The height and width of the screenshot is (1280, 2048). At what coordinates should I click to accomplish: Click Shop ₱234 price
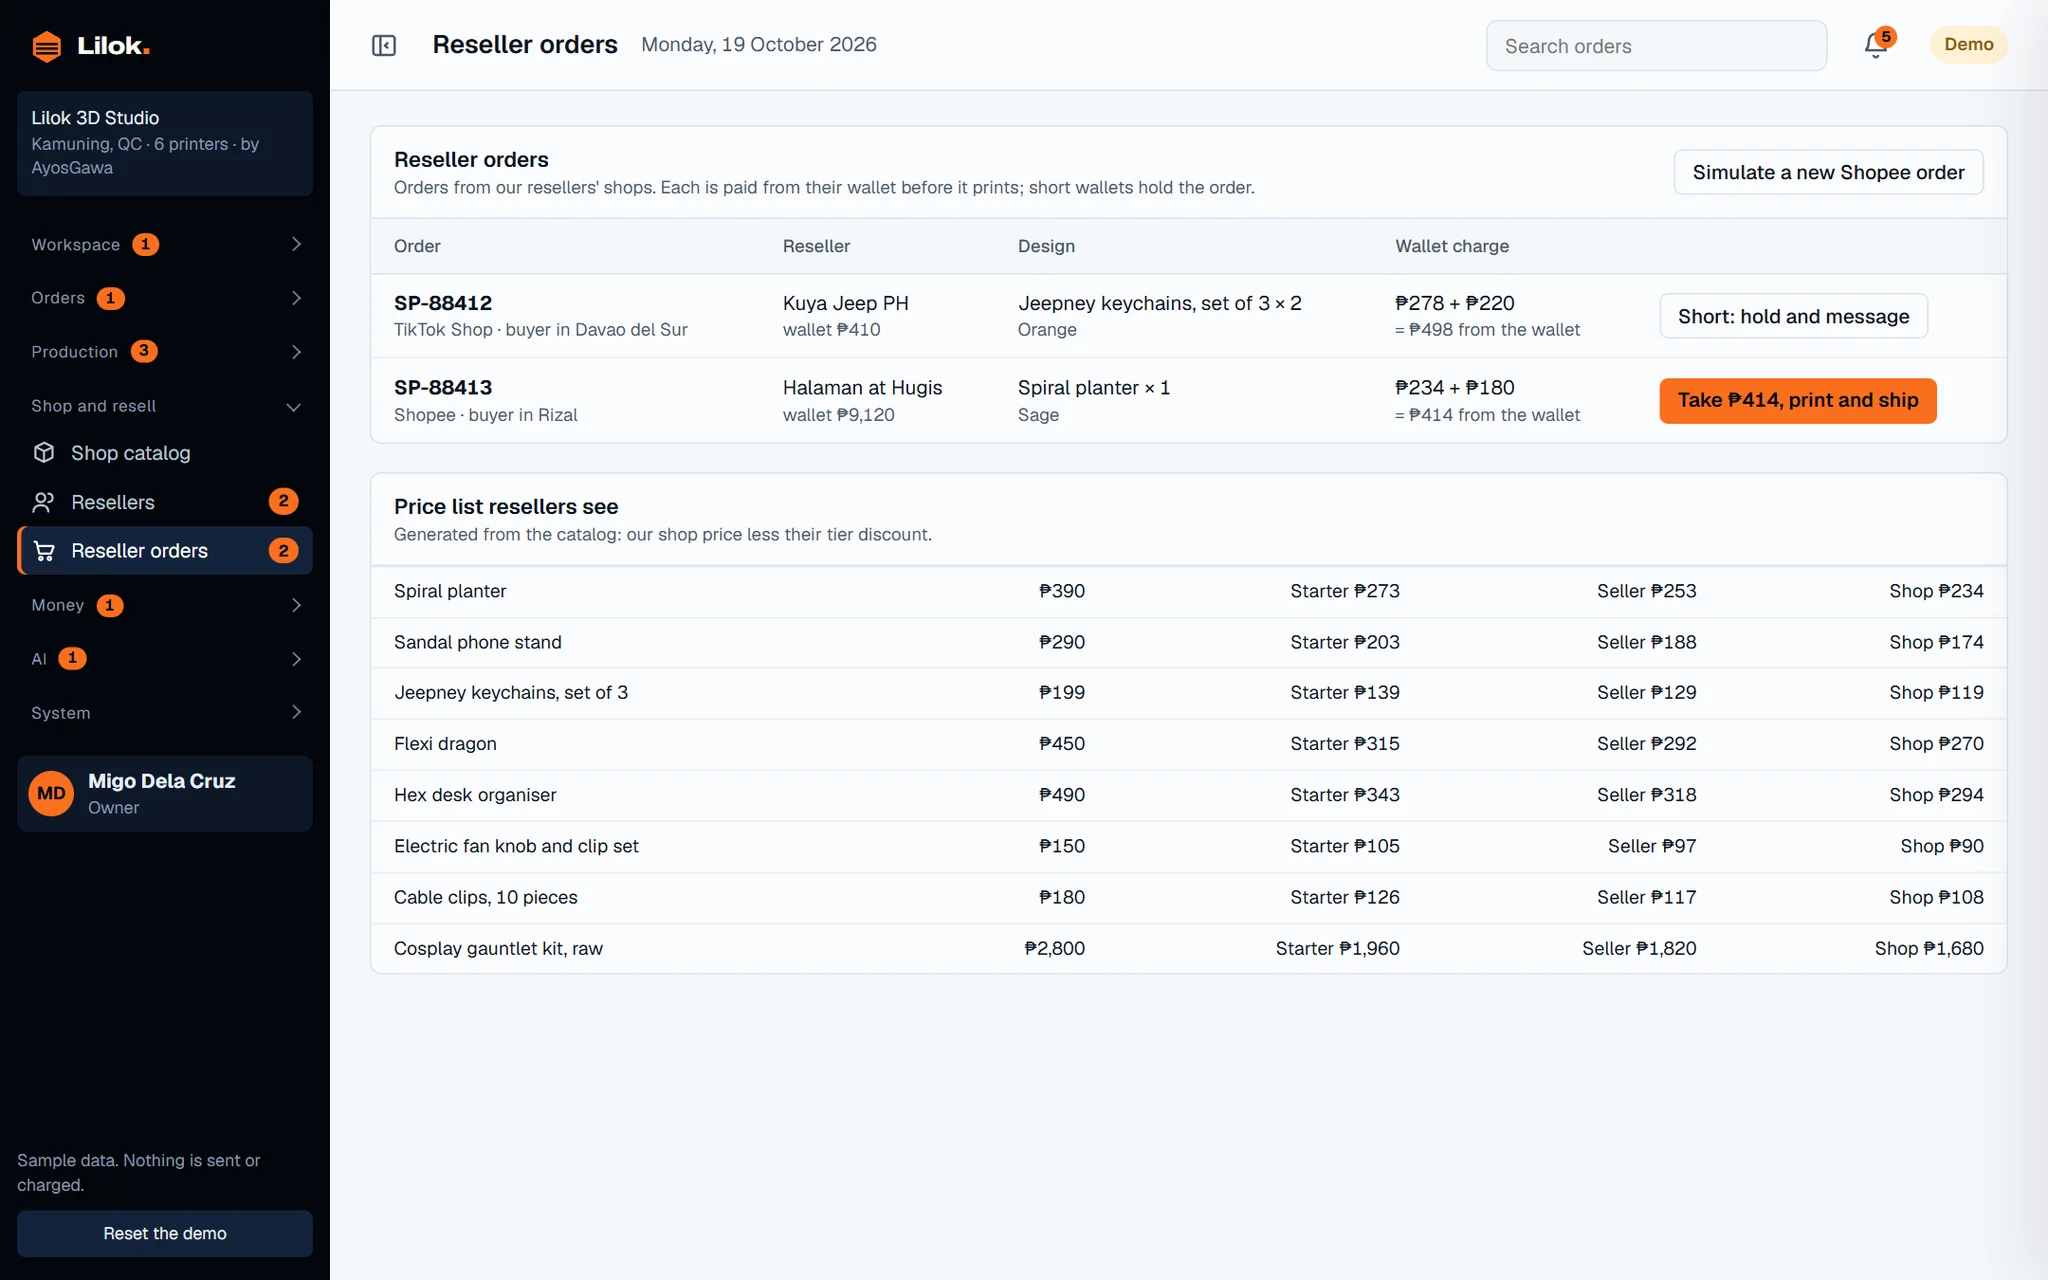1936,591
